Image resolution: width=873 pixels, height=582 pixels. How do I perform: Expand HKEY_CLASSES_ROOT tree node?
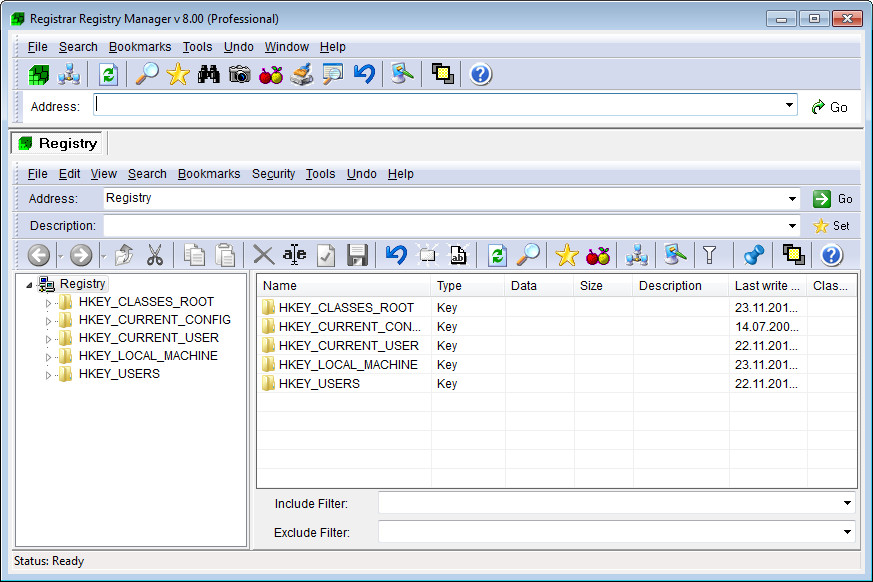click(x=48, y=304)
